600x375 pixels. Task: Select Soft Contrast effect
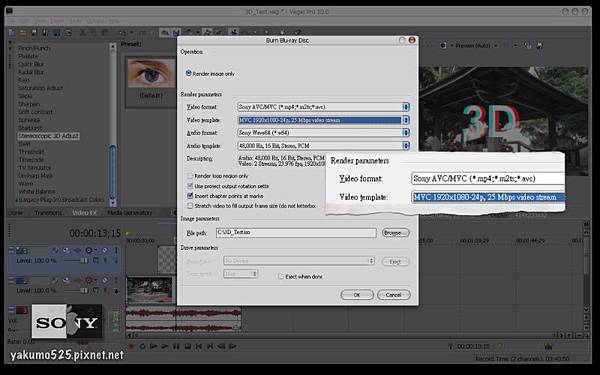point(35,112)
